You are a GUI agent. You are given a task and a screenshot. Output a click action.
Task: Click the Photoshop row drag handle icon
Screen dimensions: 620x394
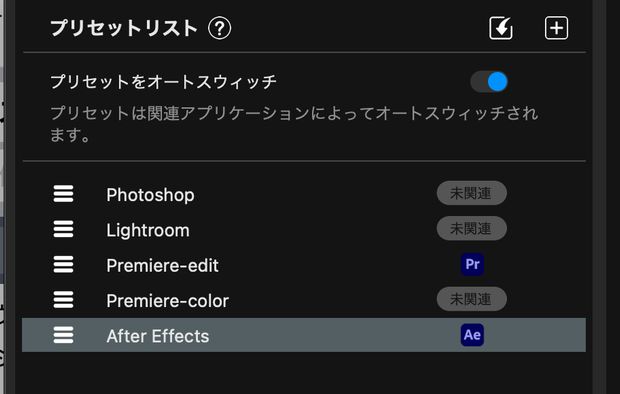coord(63,194)
